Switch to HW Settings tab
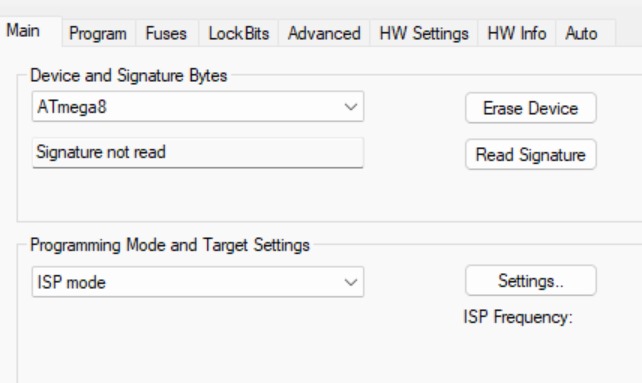Viewport: 642px width, 383px height. click(x=424, y=34)
